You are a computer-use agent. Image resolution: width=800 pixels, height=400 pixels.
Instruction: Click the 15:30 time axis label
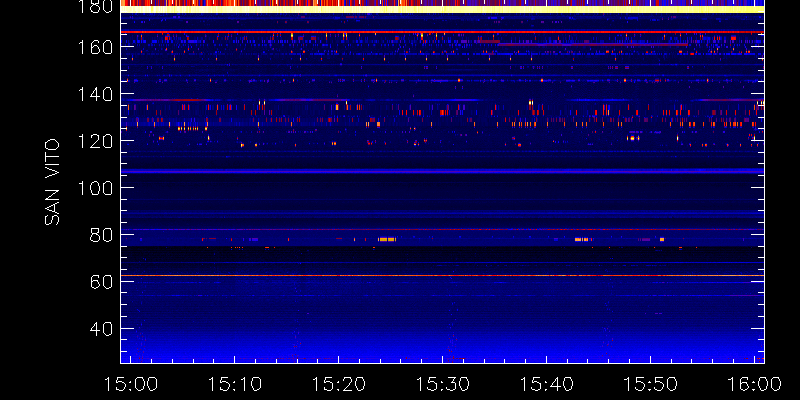tap(442, 384)
